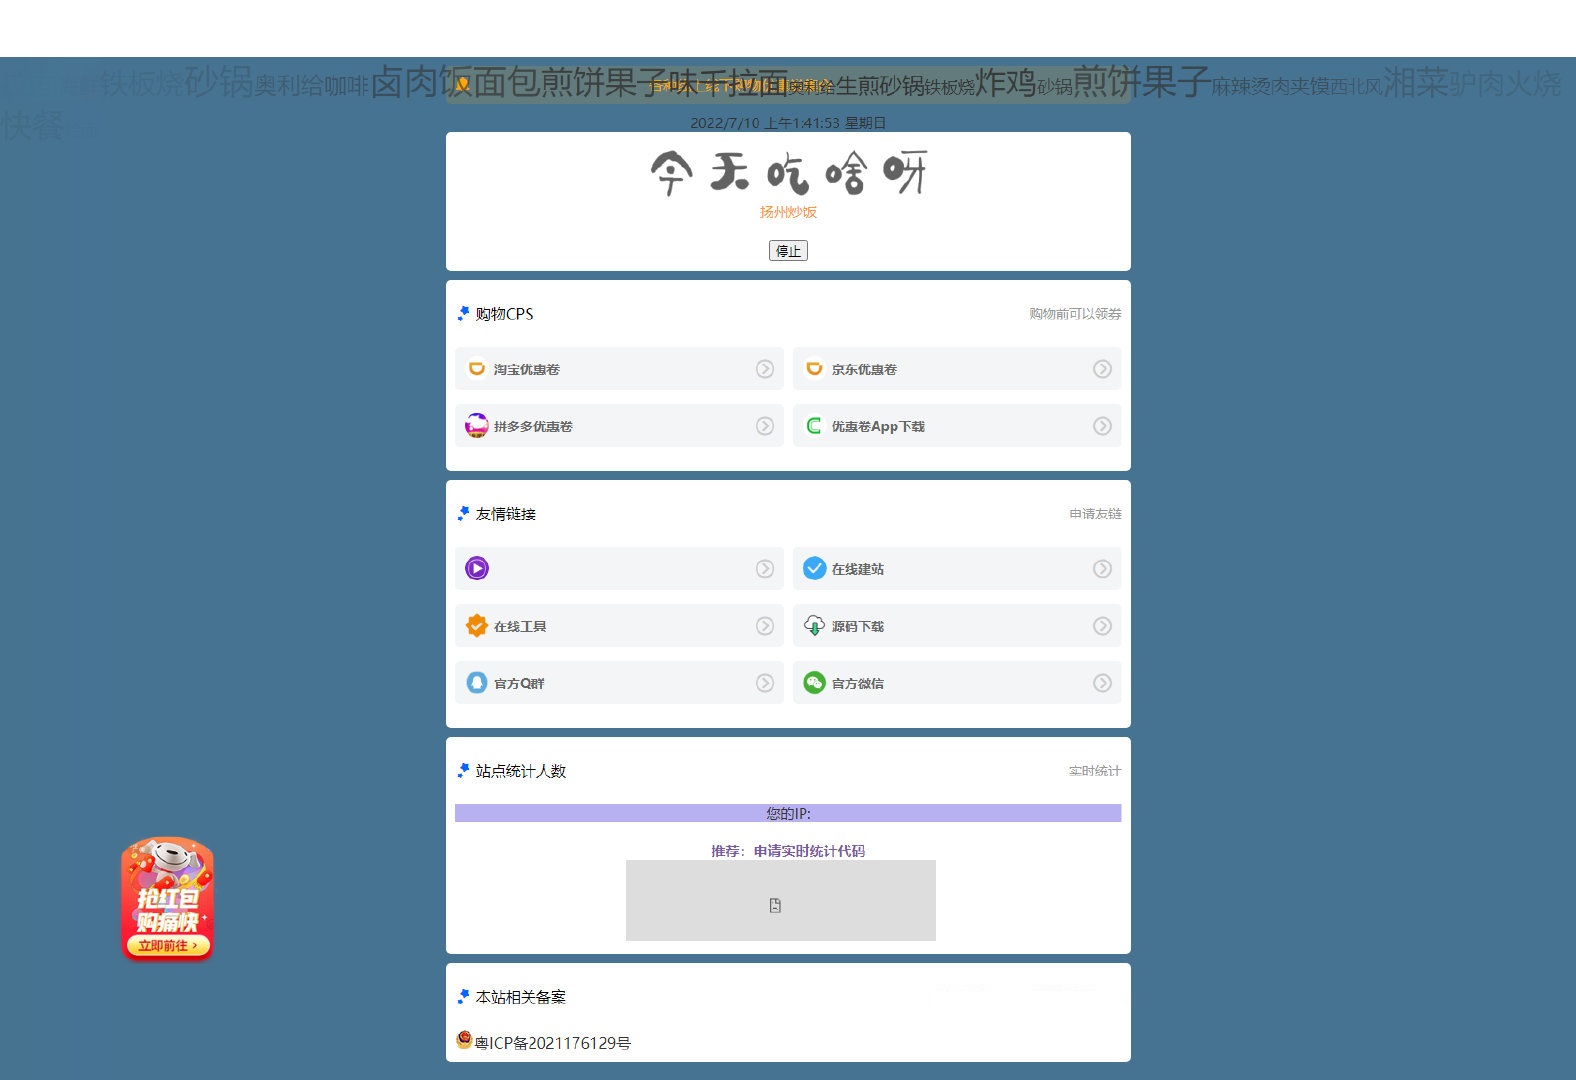
Task: Click the orange 在线工具 badge icon
Action: 477,626
